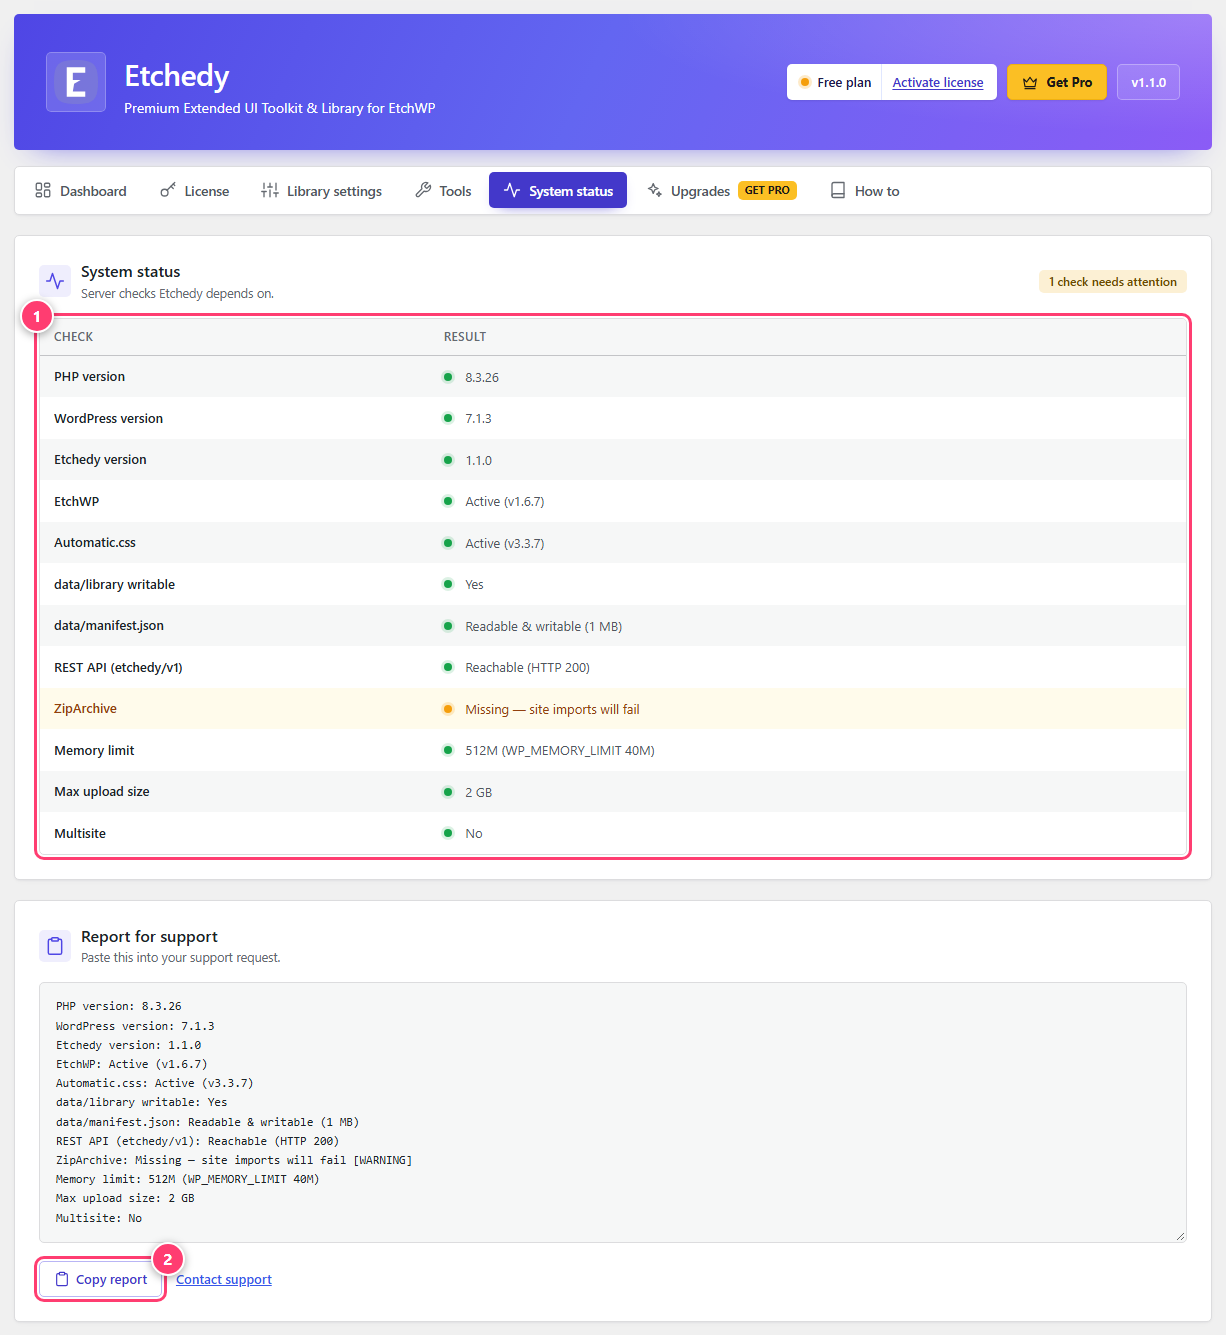Image resolution: width=1226 pixels, height=1335 pixels.
Task: Click the Tools wrench icon
Action: click(423, 190)
